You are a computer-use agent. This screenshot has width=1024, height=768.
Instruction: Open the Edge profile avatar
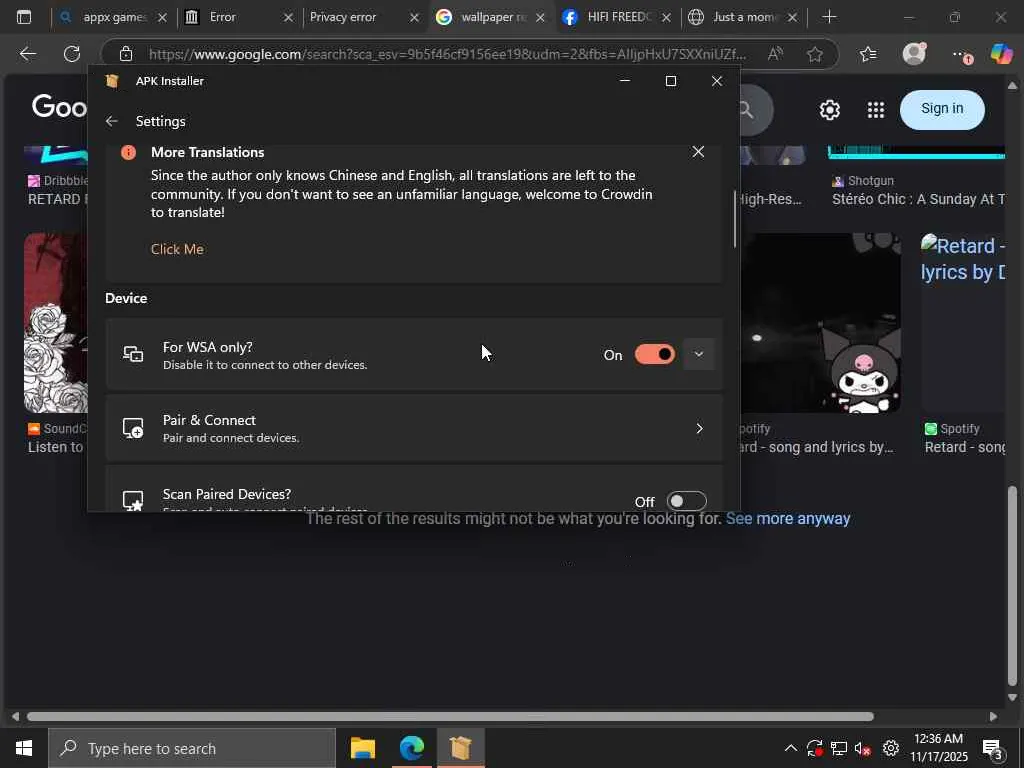914,54
